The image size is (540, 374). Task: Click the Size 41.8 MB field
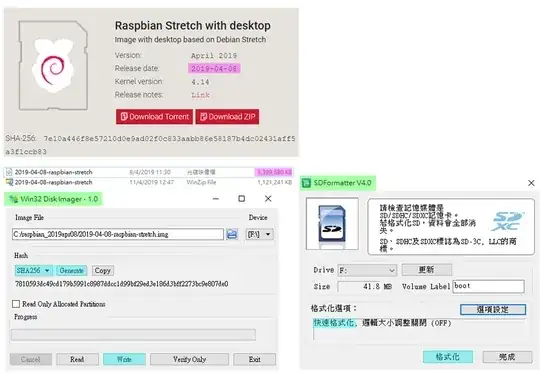[x=366, y=287]
